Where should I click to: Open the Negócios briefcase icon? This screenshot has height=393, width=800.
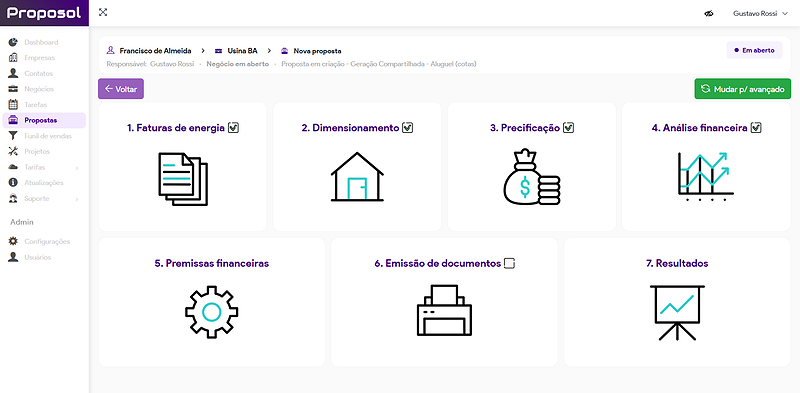[14, 89]
